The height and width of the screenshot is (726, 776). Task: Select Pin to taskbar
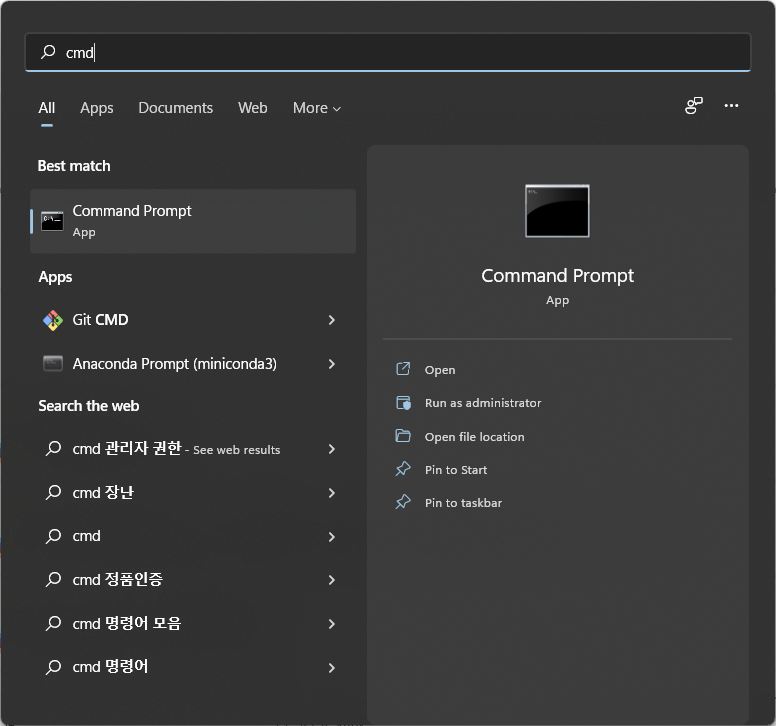coord(463,503)
